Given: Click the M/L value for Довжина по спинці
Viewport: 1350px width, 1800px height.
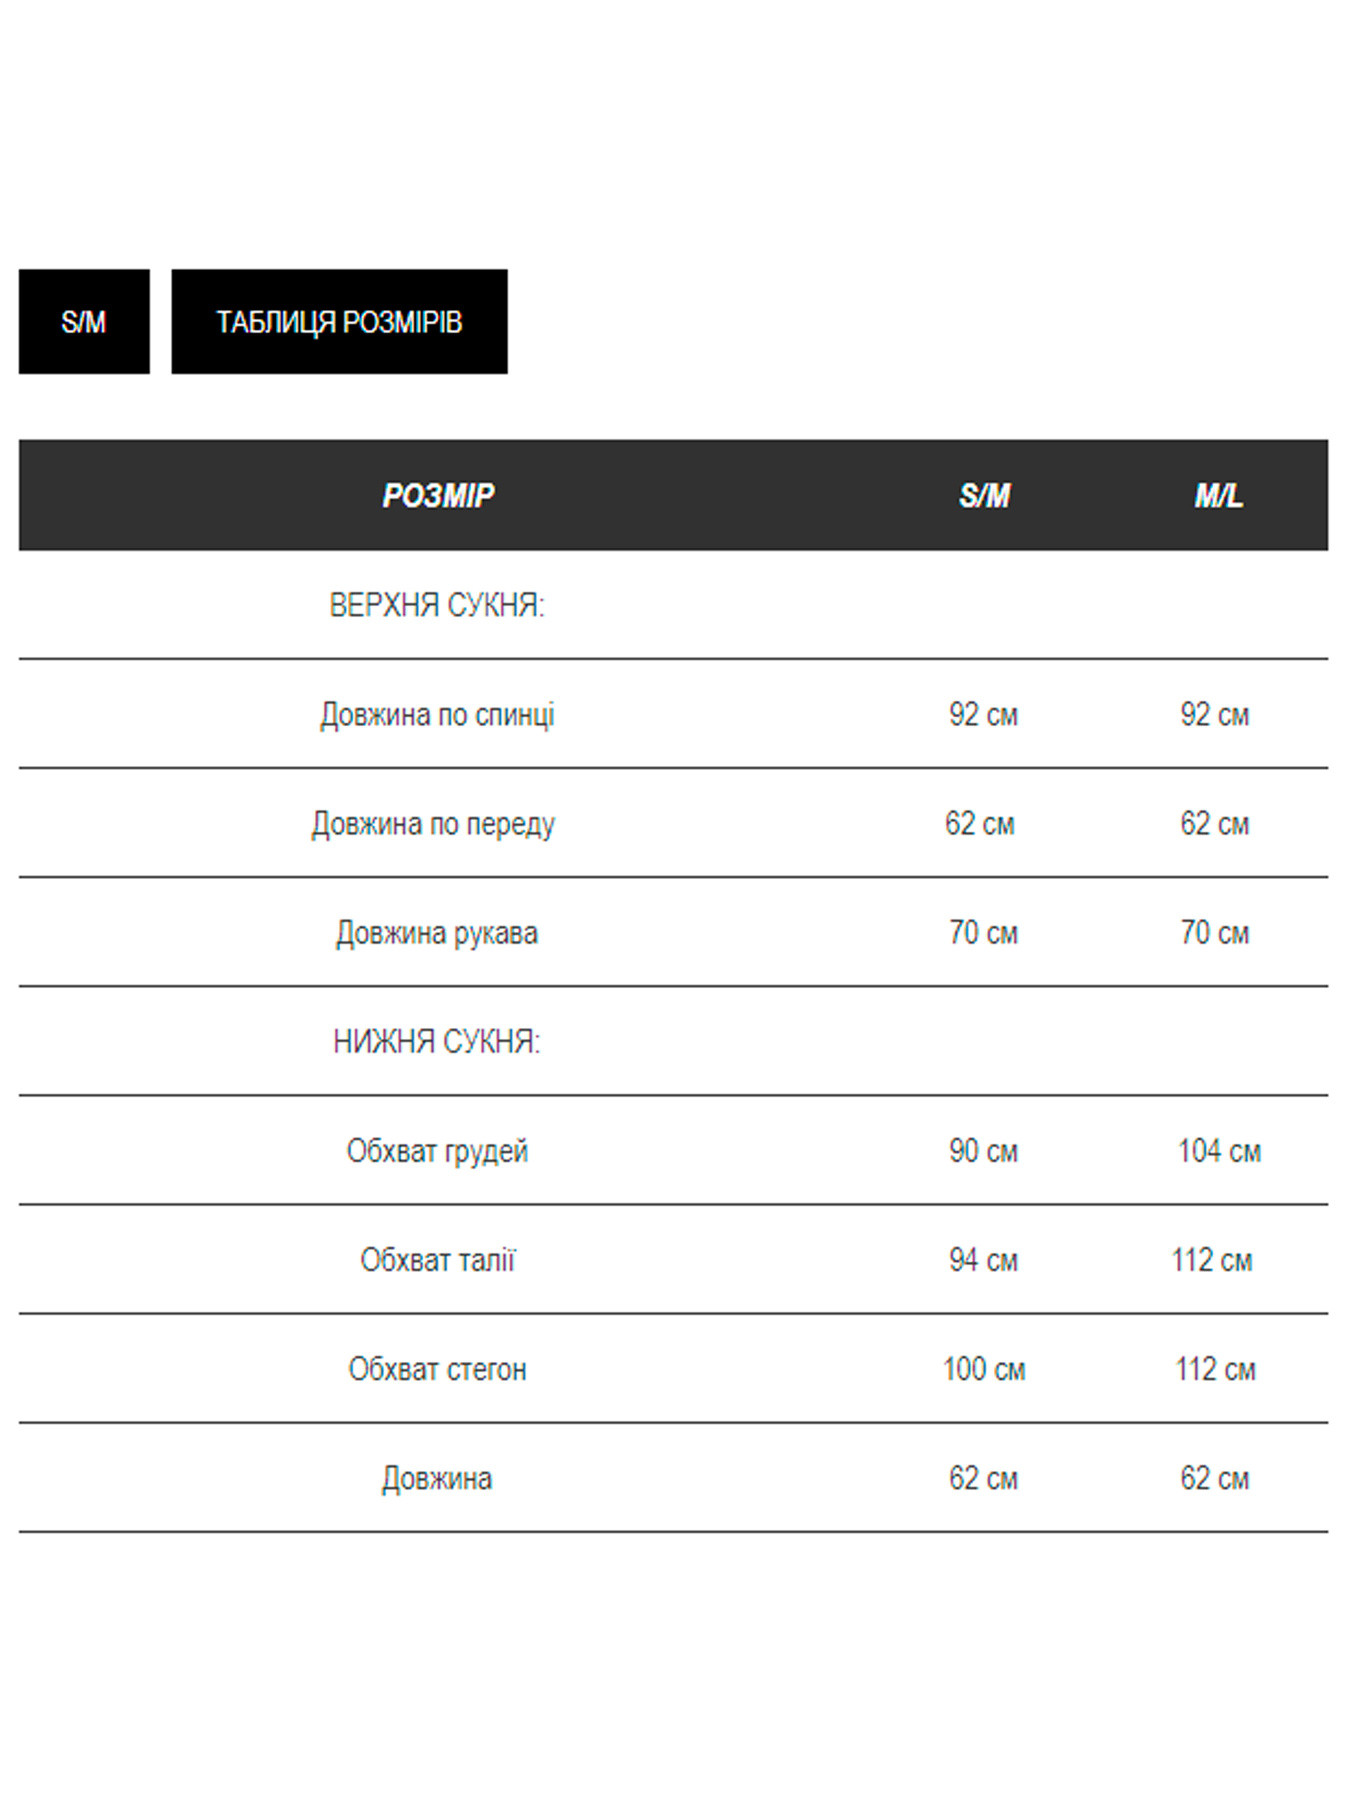Looking at the screenshot, I should [1214, 715].
